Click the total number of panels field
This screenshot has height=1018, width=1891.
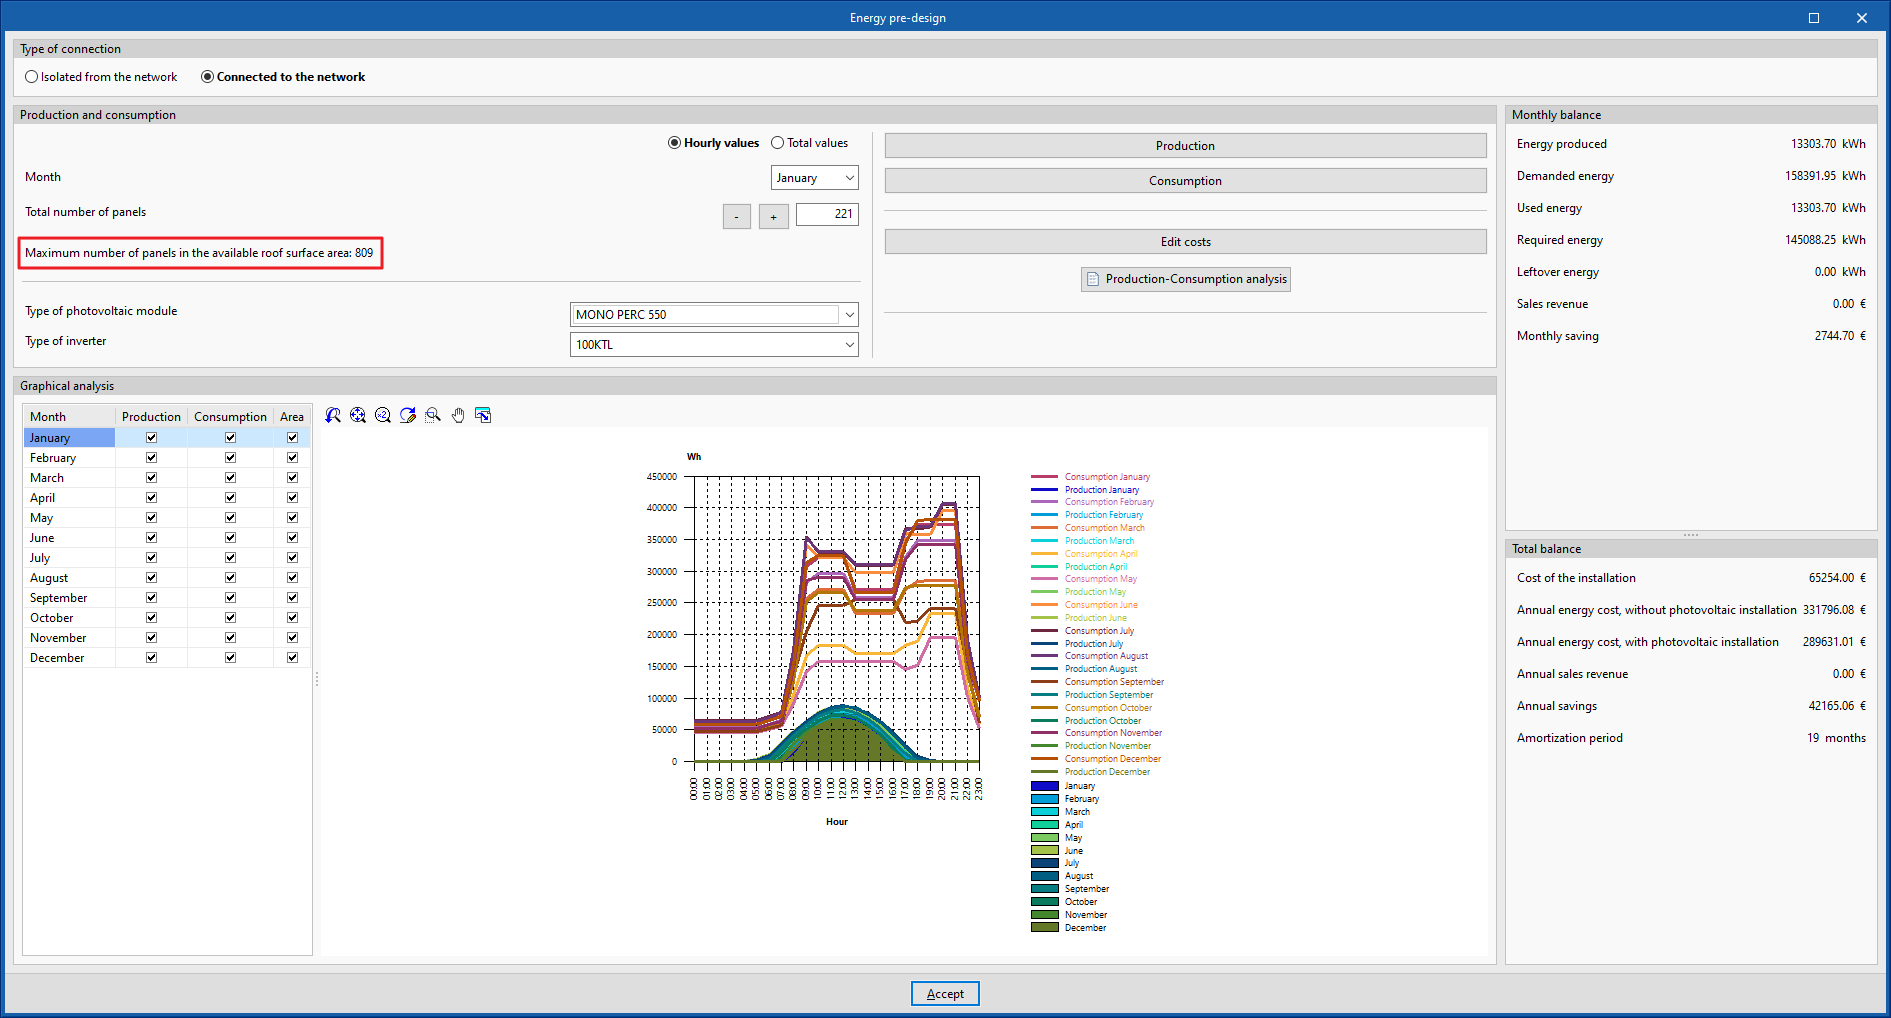[827, 214]
